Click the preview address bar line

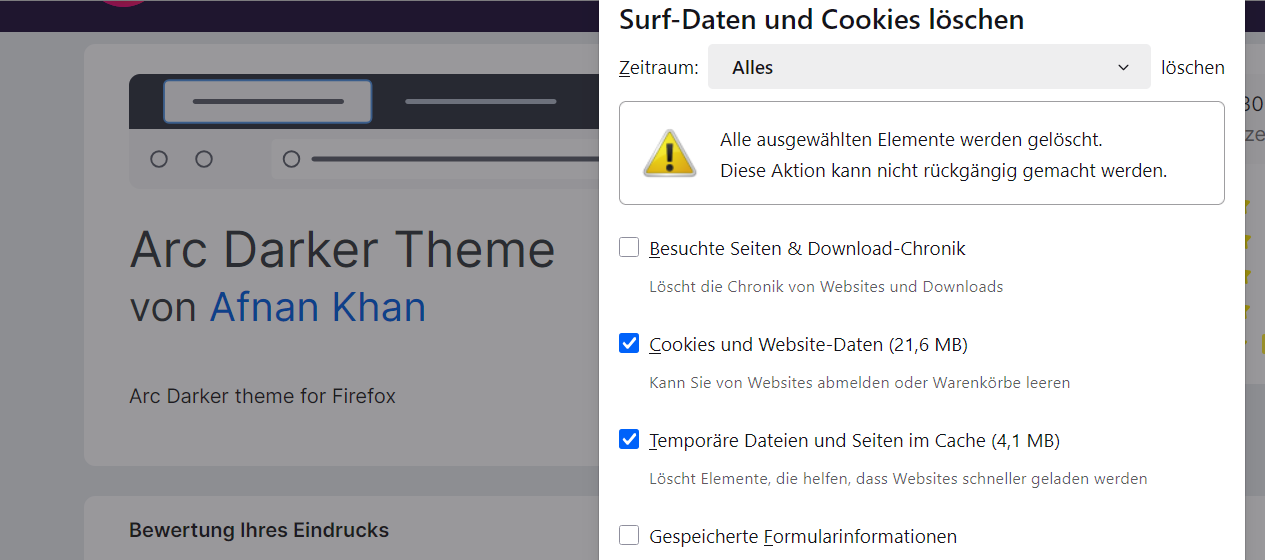[x=450, y=159]
